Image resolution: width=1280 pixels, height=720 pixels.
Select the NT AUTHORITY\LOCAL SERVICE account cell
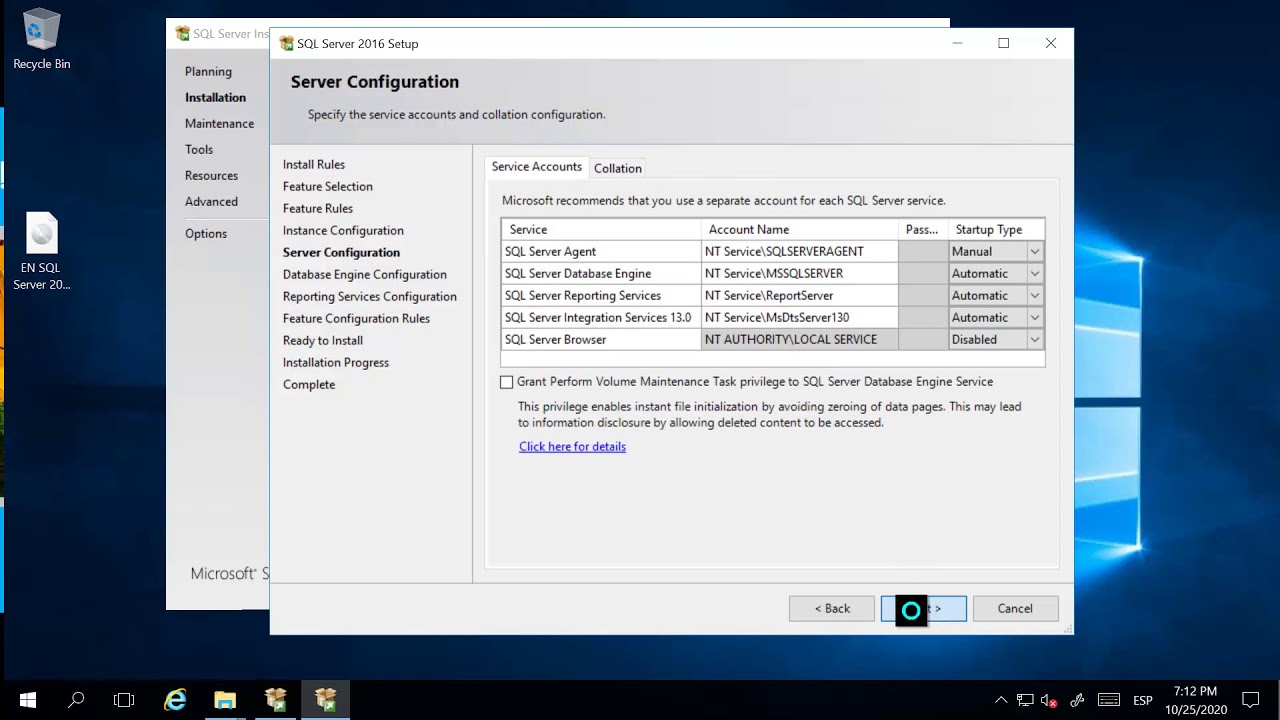click(800, 340)
